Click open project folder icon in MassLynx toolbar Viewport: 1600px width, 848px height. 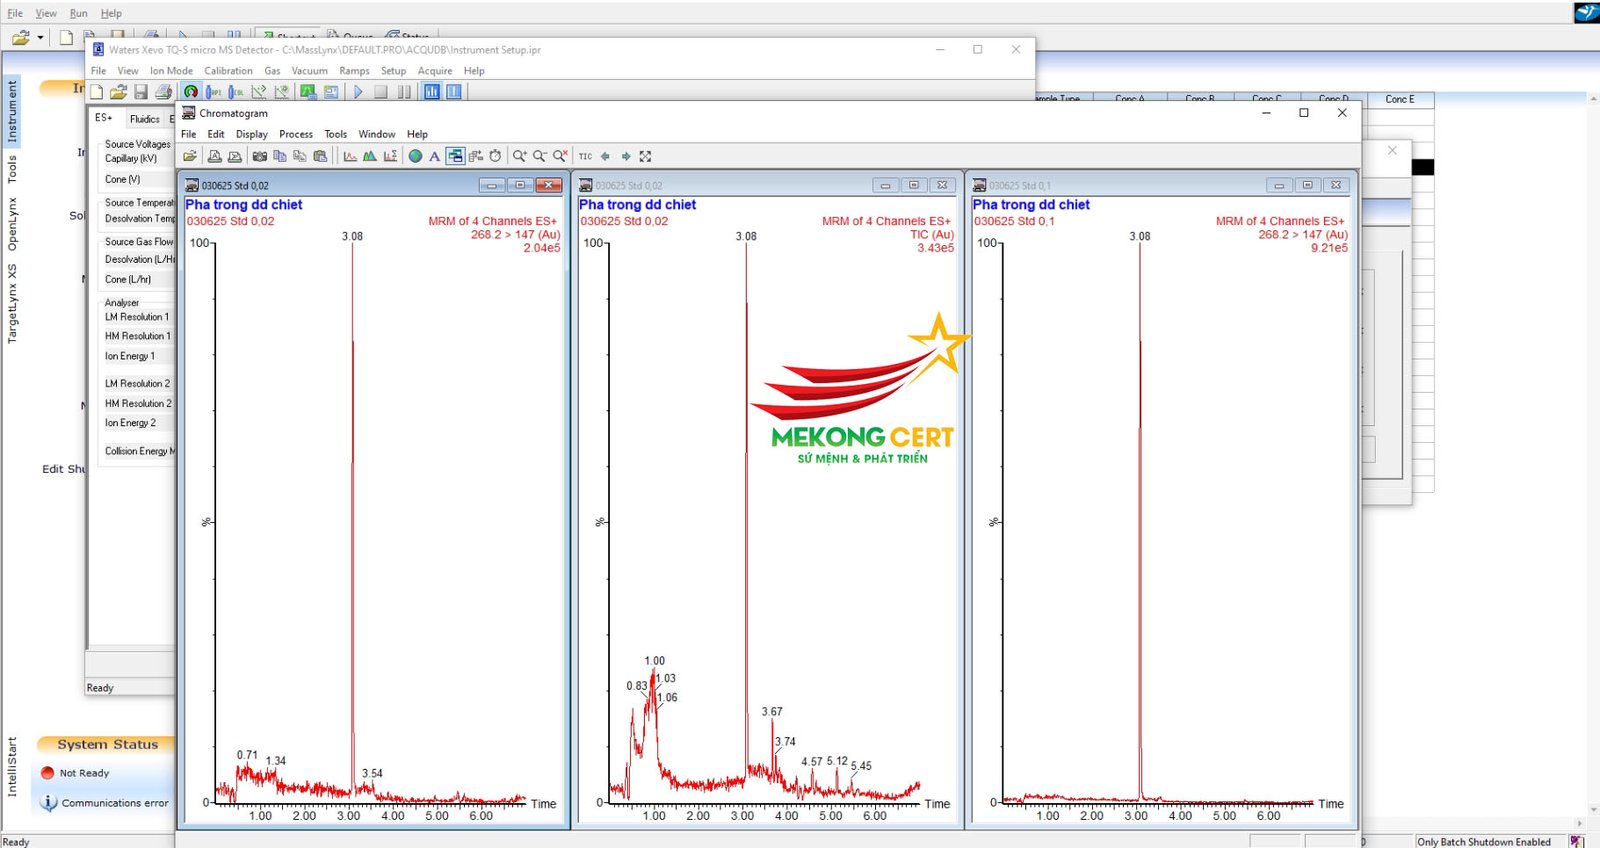(20, 38)
